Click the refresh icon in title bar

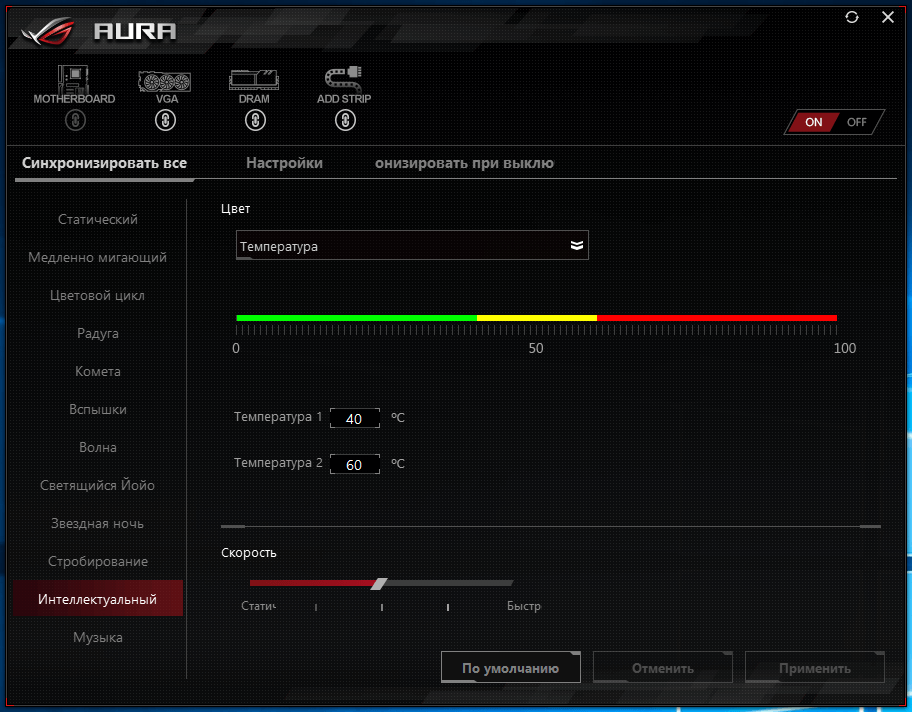pos(852,17)
